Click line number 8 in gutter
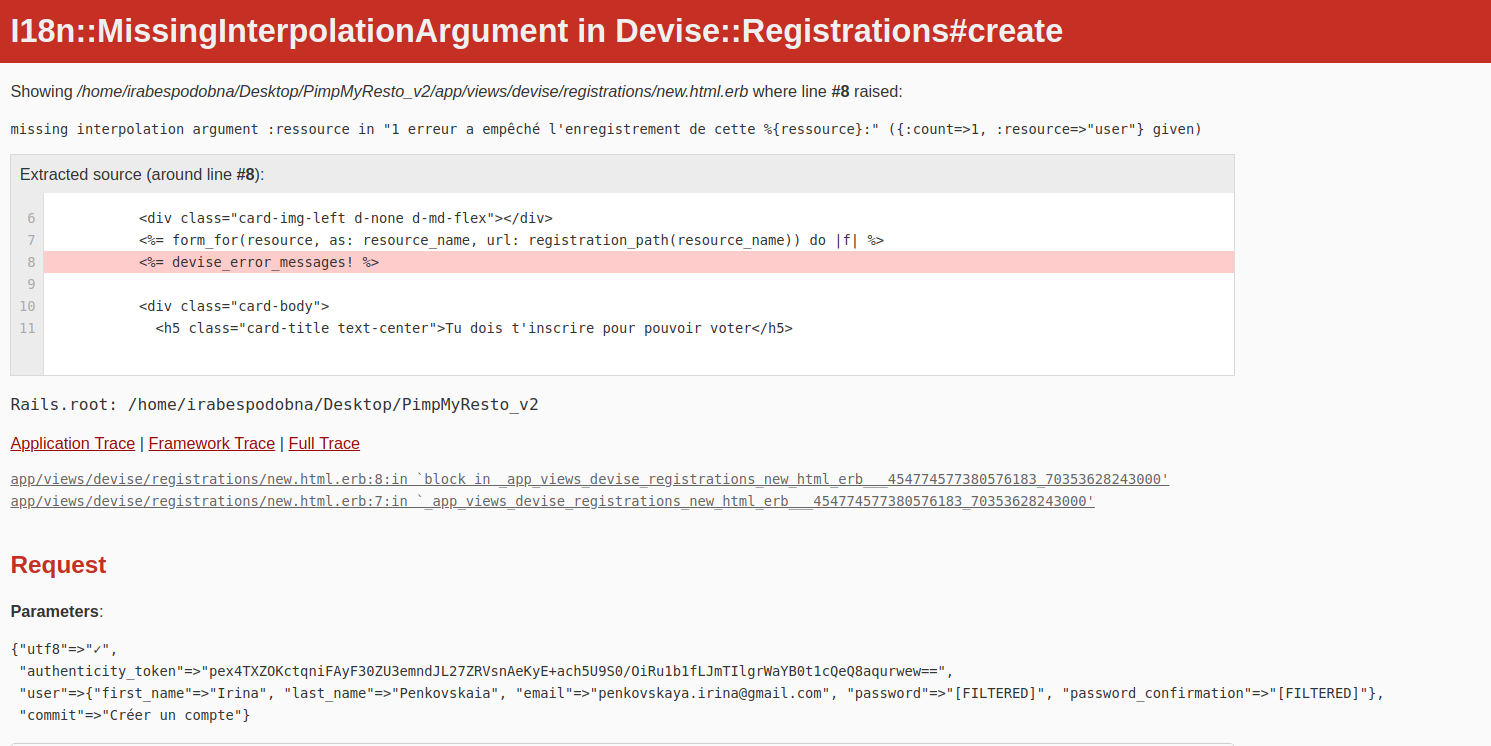 click(31, 262)
